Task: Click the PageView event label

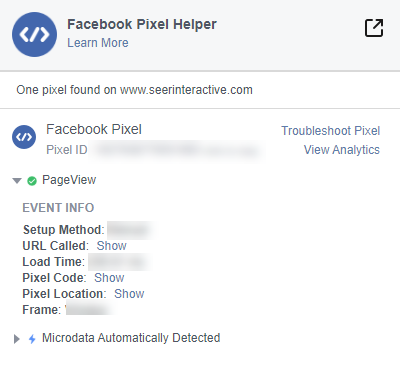Action: click(69, 180)
